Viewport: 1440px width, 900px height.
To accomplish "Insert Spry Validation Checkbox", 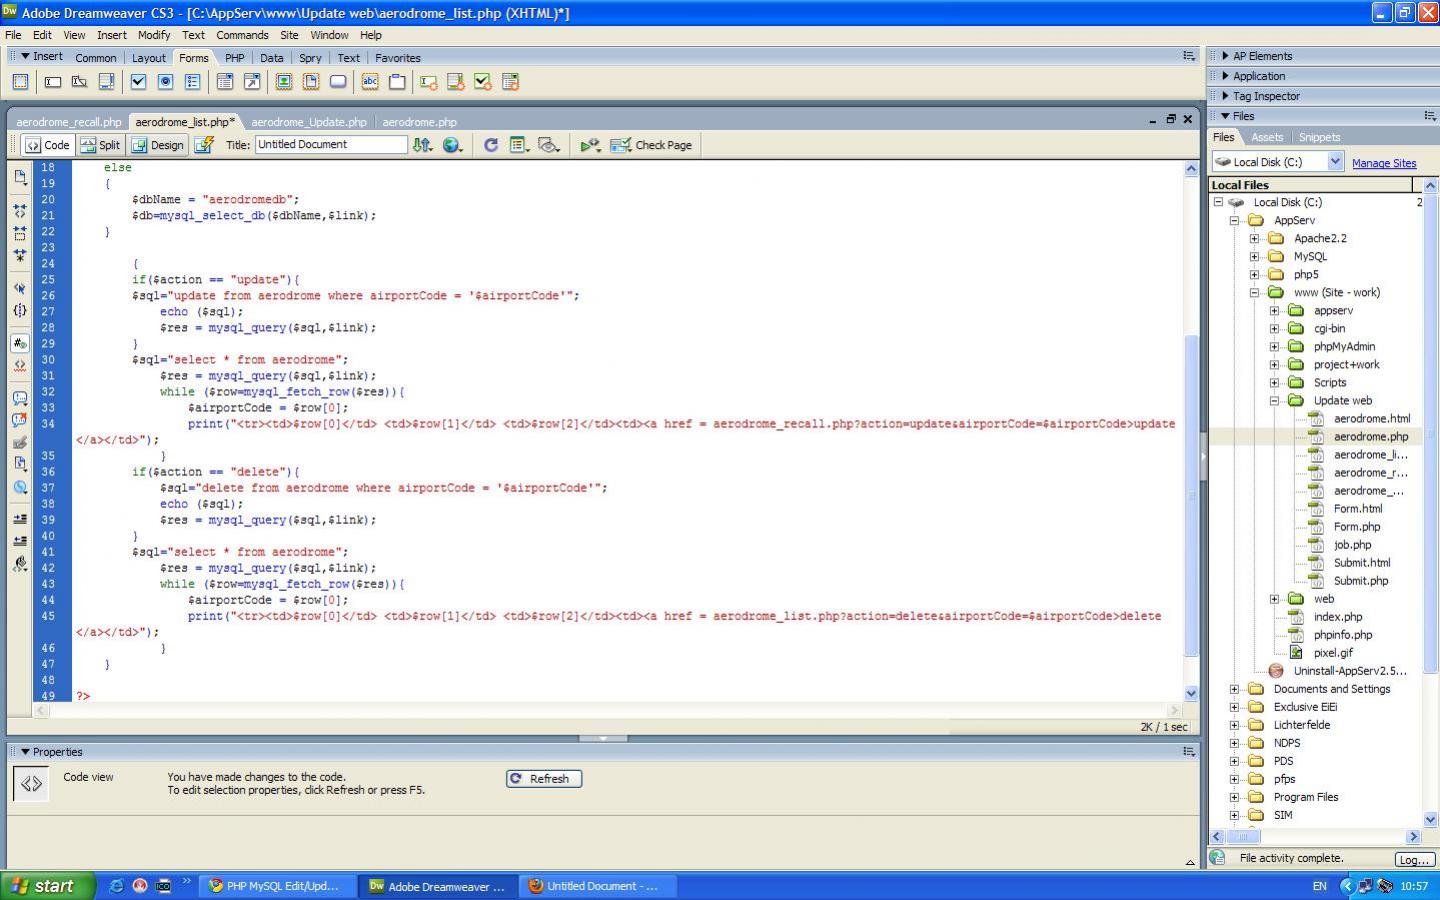I will [483, 82].
